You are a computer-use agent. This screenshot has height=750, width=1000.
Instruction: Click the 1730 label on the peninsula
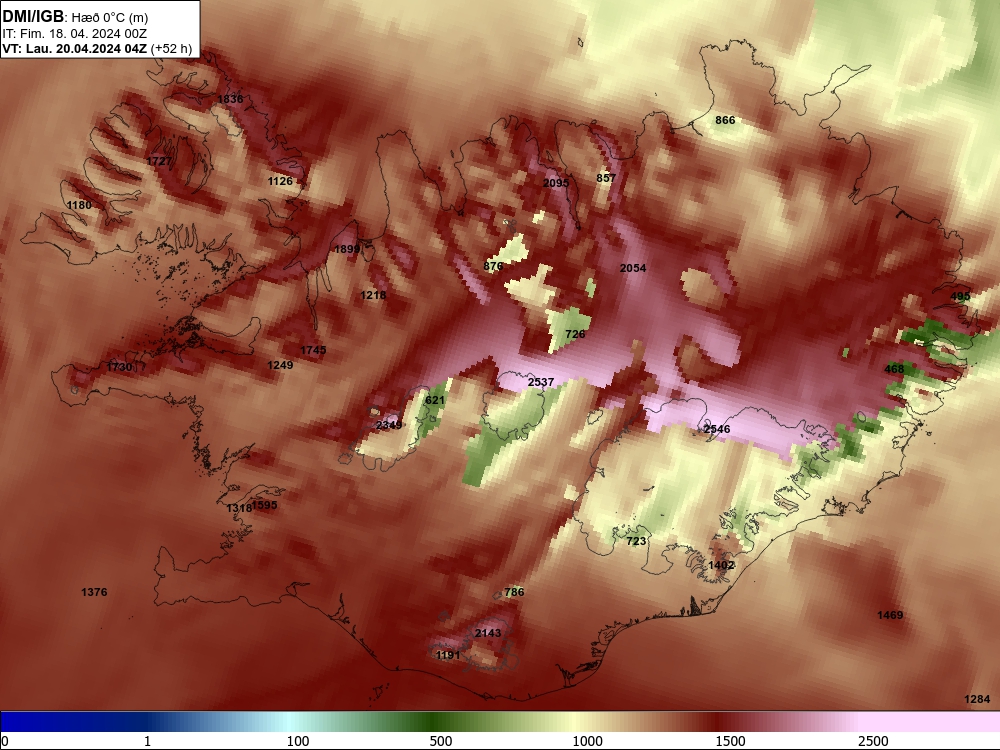click(119, 367)
